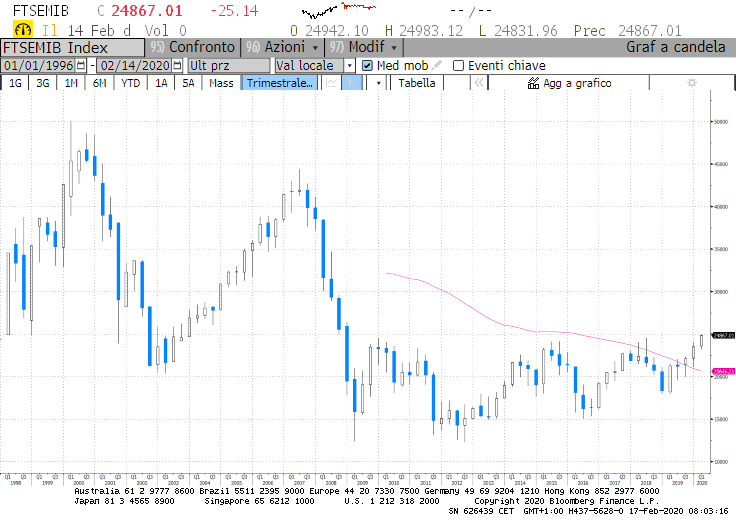Open chart settings gear icon
Screen dimensions: 736x530
[x=691, y=83]
